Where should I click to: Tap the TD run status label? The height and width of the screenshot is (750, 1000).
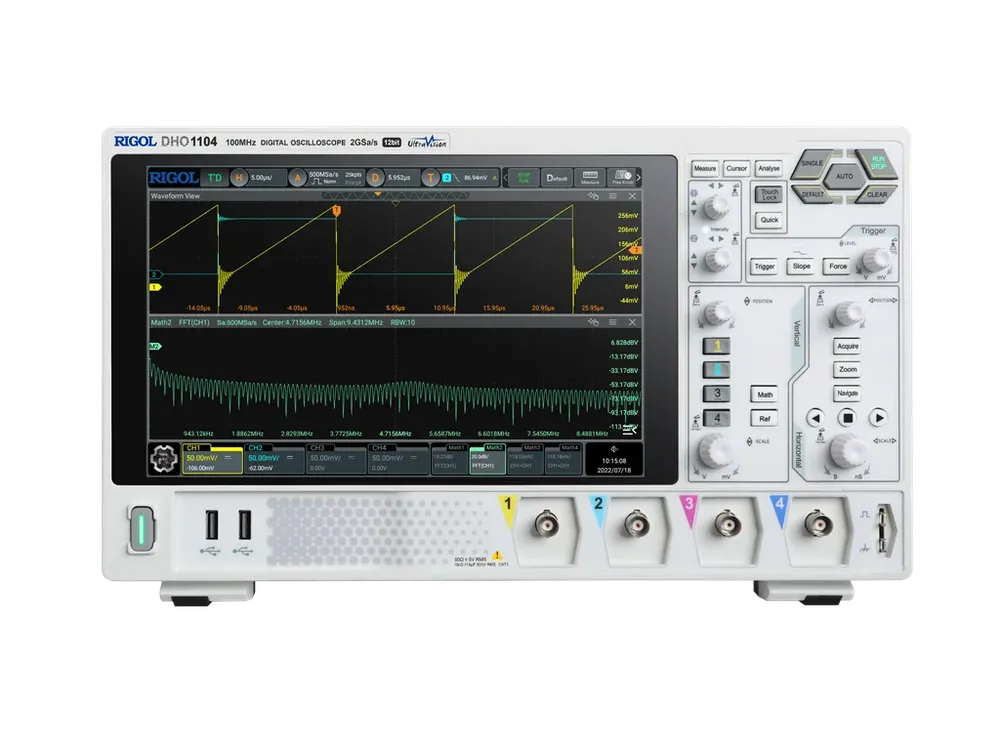214,178
